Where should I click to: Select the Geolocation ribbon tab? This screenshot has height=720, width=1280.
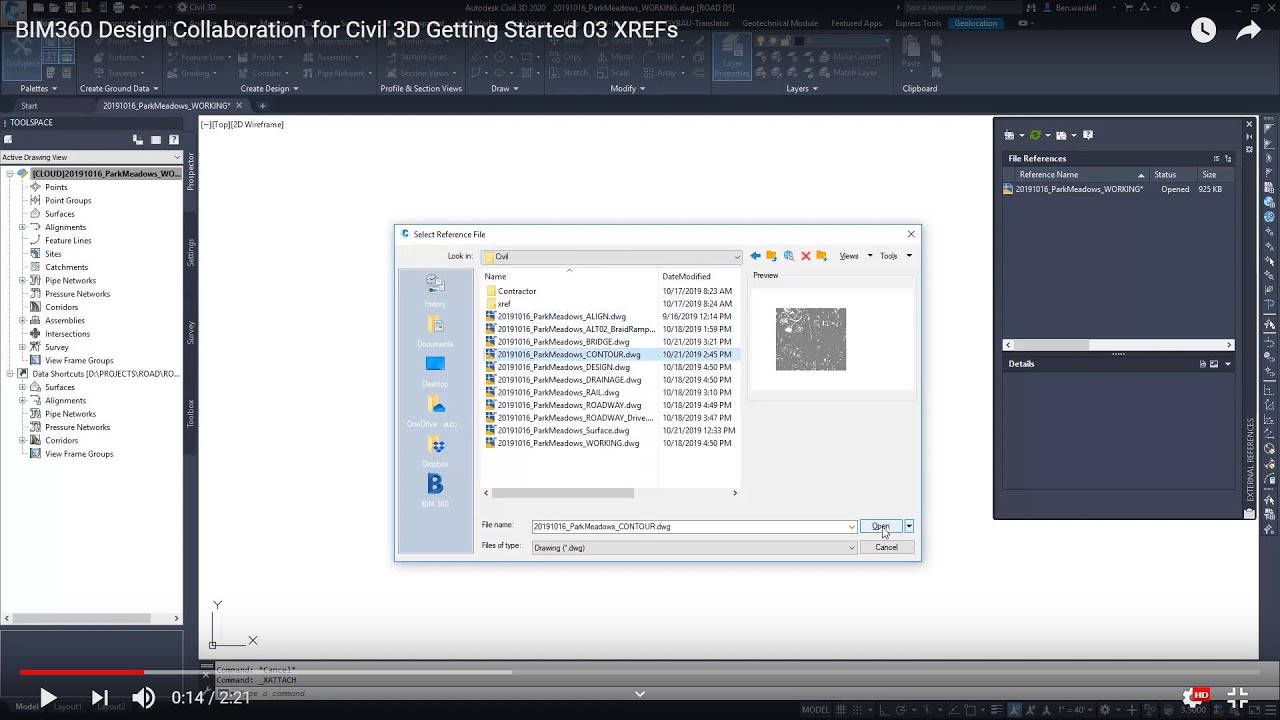(x=976, y=23)
